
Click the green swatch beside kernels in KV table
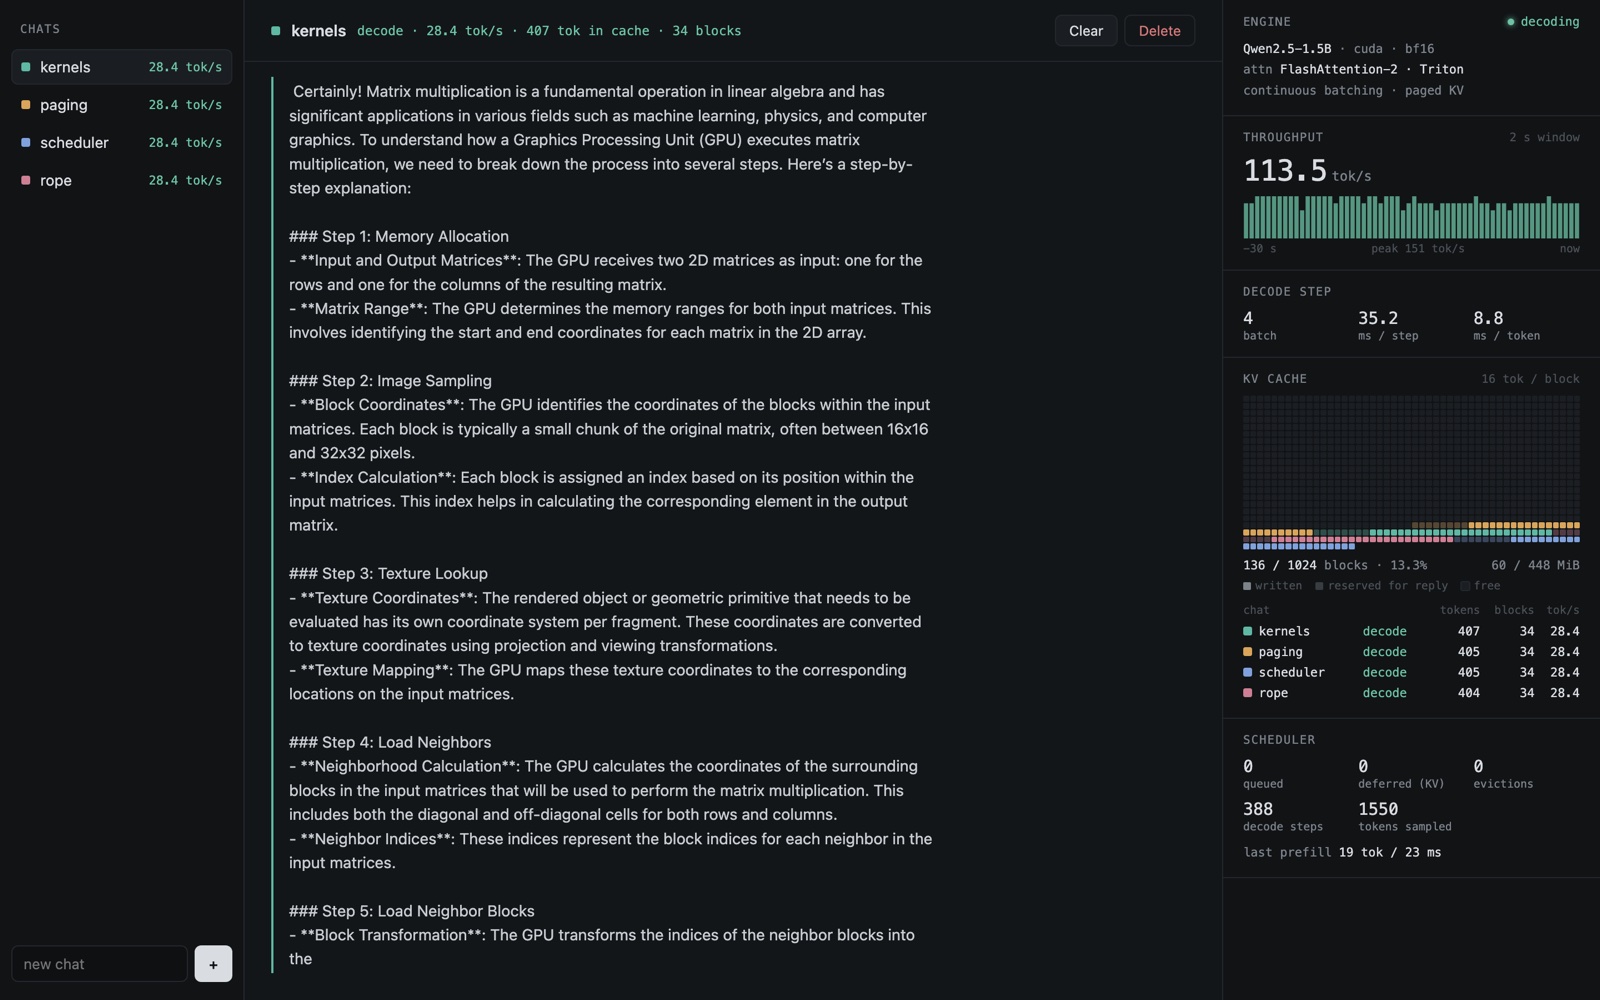point(1247,631)
